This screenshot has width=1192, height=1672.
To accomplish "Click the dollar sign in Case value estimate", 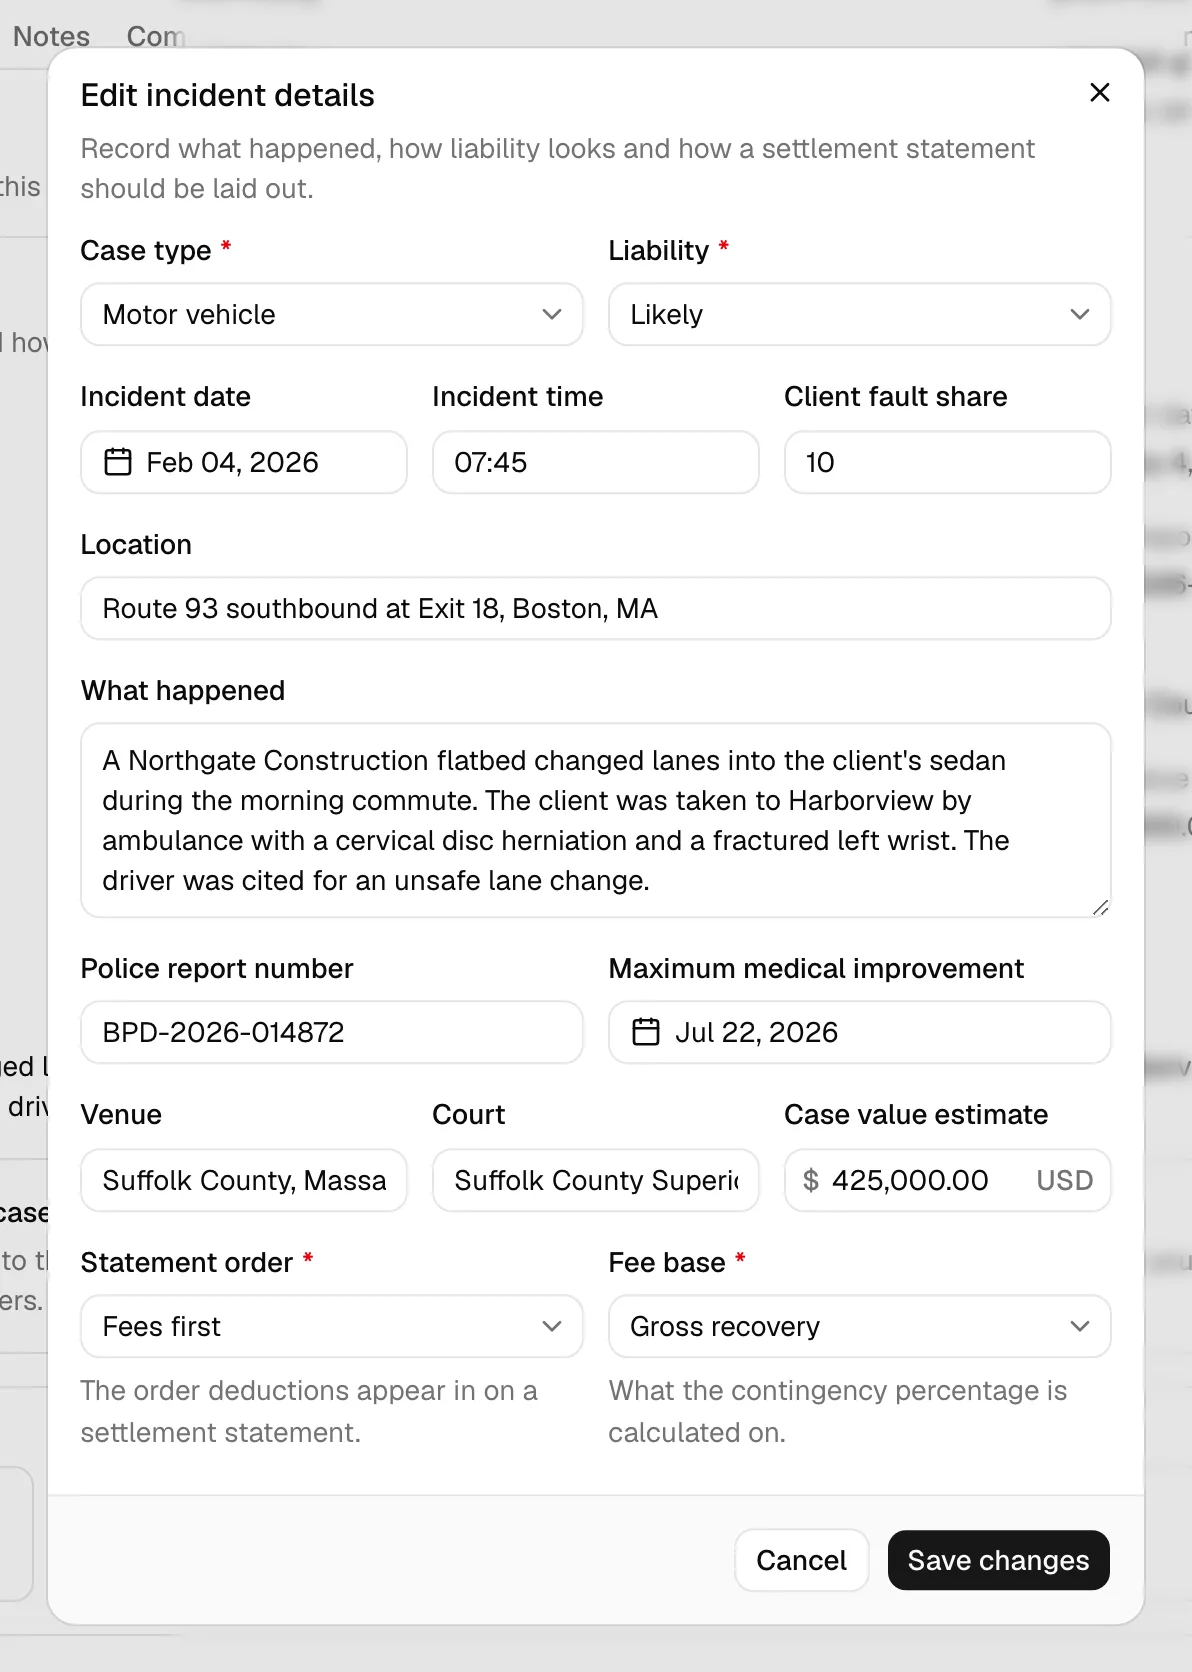I will coord(811,1180).
